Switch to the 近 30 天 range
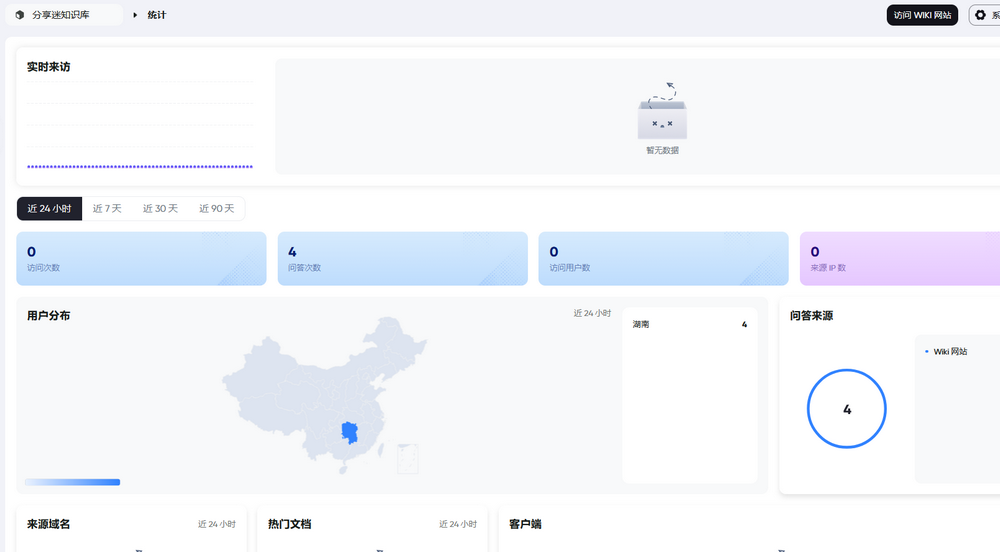Screen dimensions: 1000x552 point(160,208)
